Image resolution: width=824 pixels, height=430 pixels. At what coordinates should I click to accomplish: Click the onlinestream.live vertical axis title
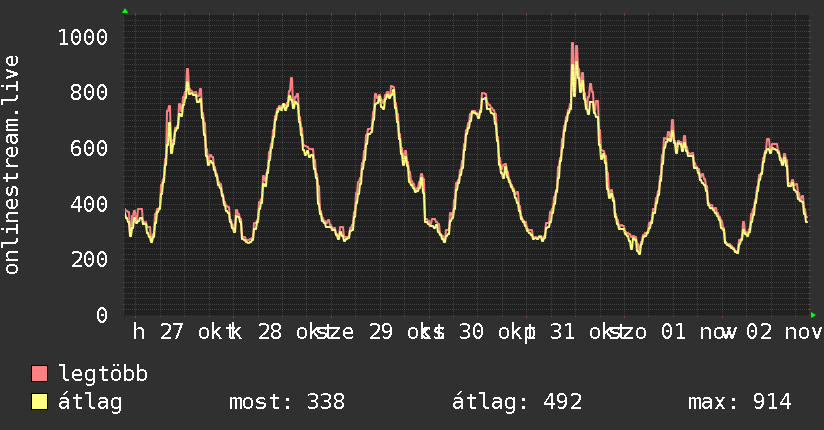[x=11, y=164]
